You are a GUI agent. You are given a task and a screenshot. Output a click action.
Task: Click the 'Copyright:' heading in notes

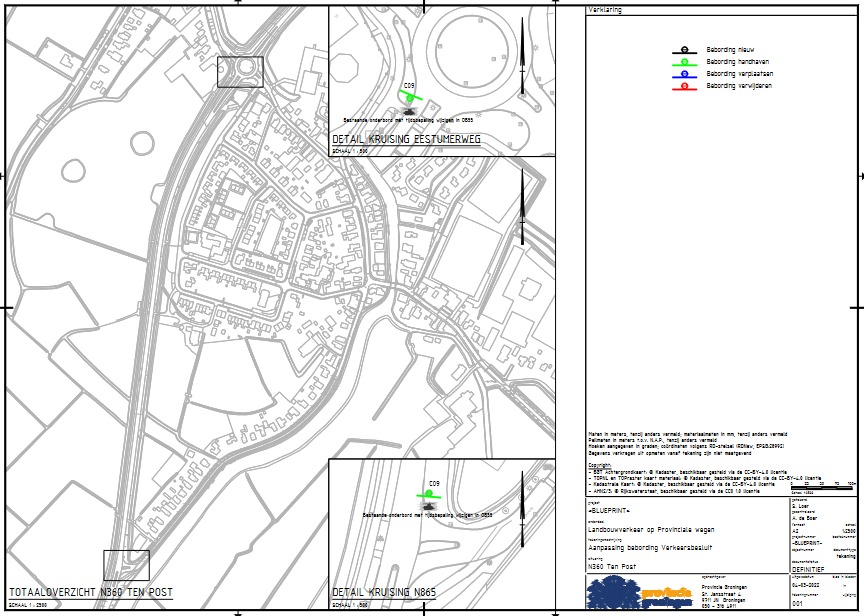click(x=601, y=464)
